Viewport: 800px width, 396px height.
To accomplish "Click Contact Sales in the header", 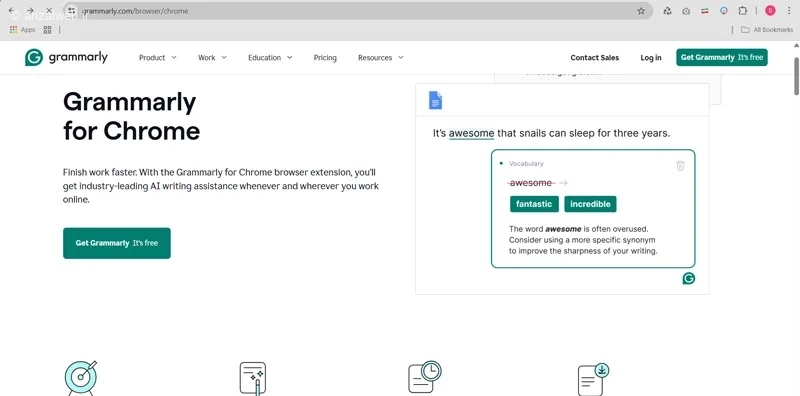I will (594, 58).
